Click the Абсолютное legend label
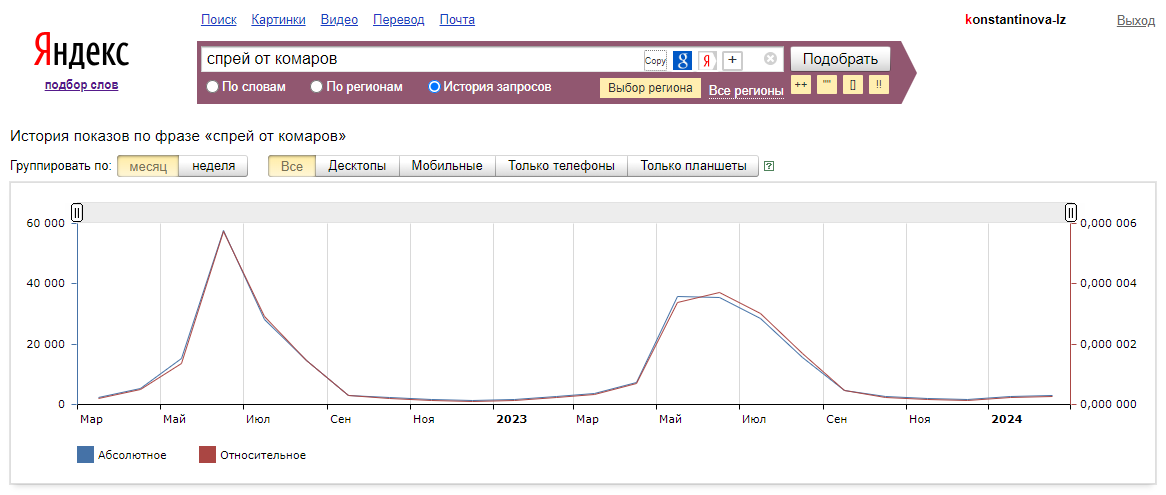The height and width of the screenshot is (495, 1166). [x=132, y=456]
